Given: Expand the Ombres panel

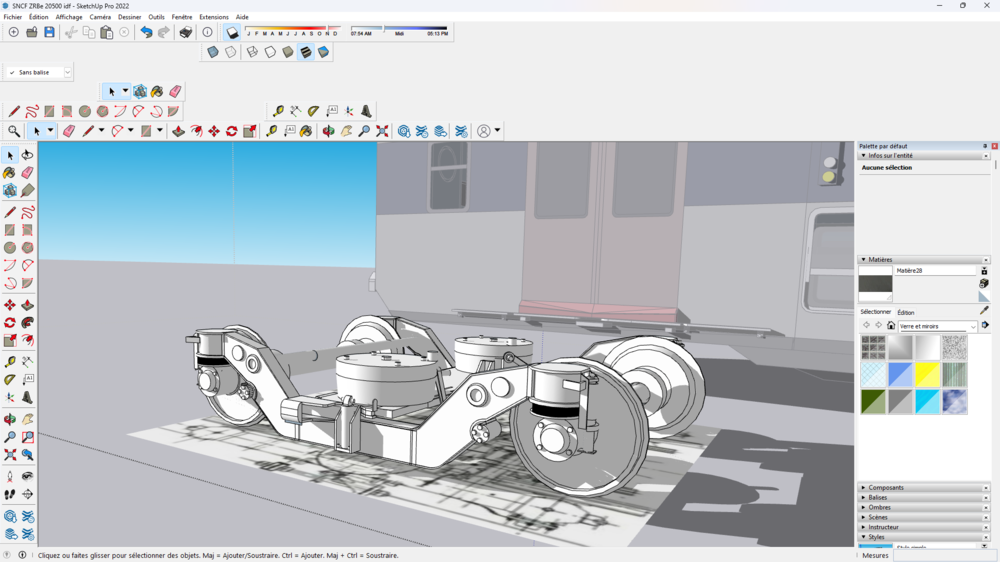Looking at the screenshot, I should pos(864,507).
